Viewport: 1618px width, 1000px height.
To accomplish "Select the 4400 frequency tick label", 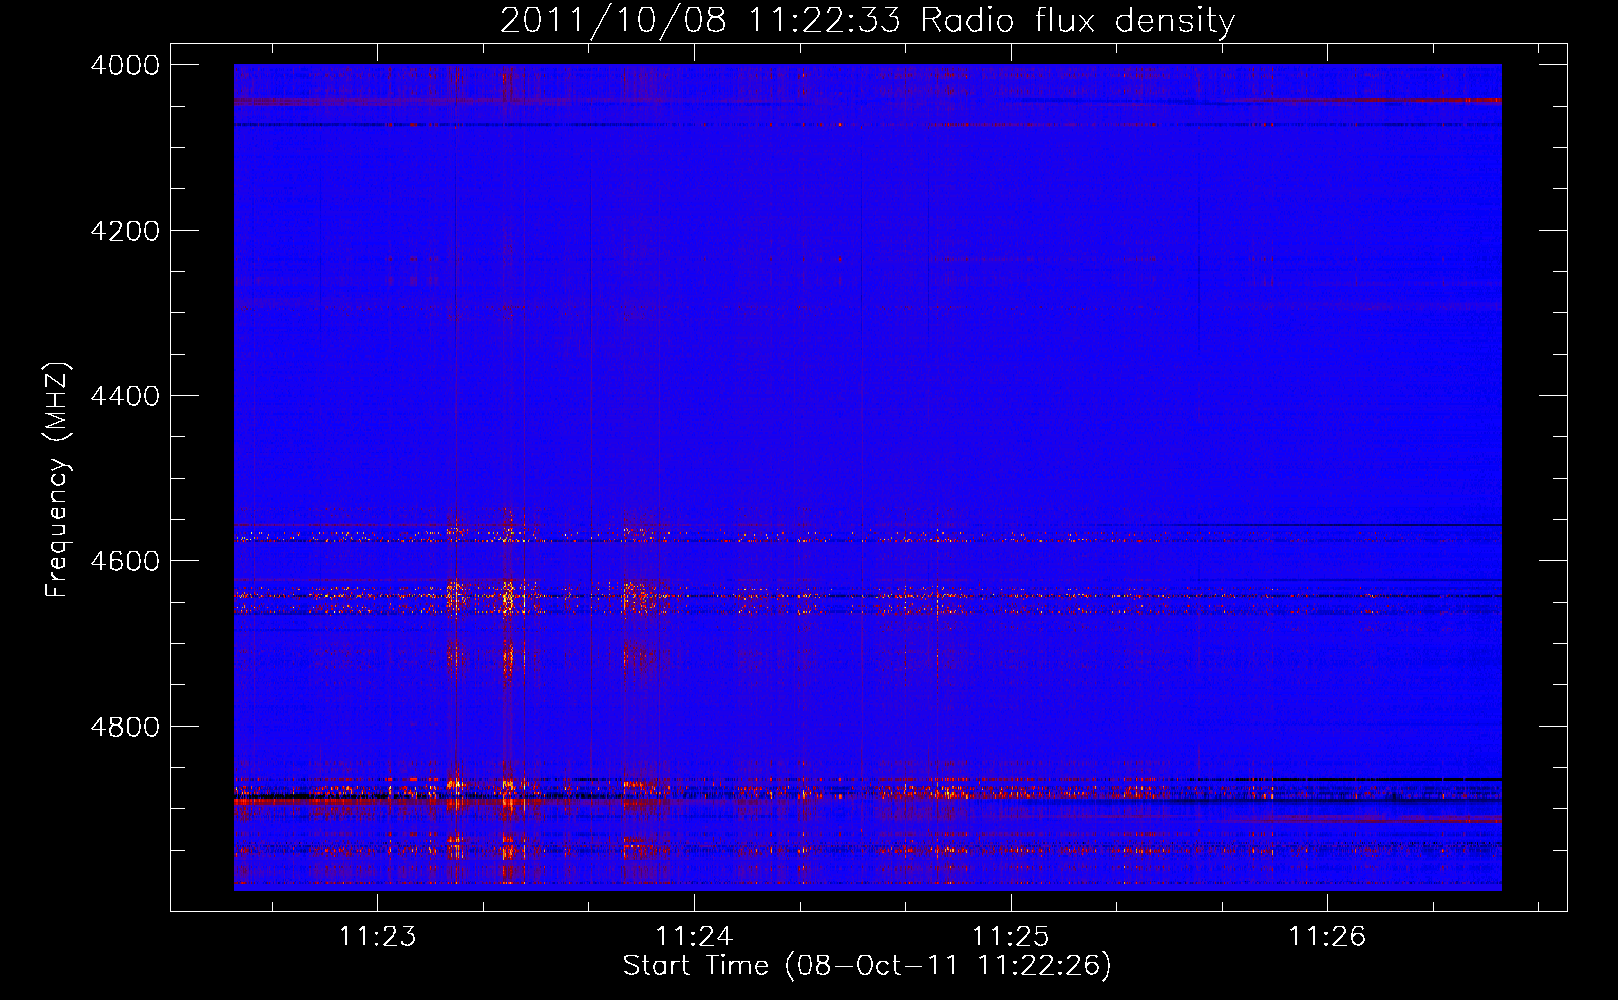I will pyautogui.click(x=125, y=396).
